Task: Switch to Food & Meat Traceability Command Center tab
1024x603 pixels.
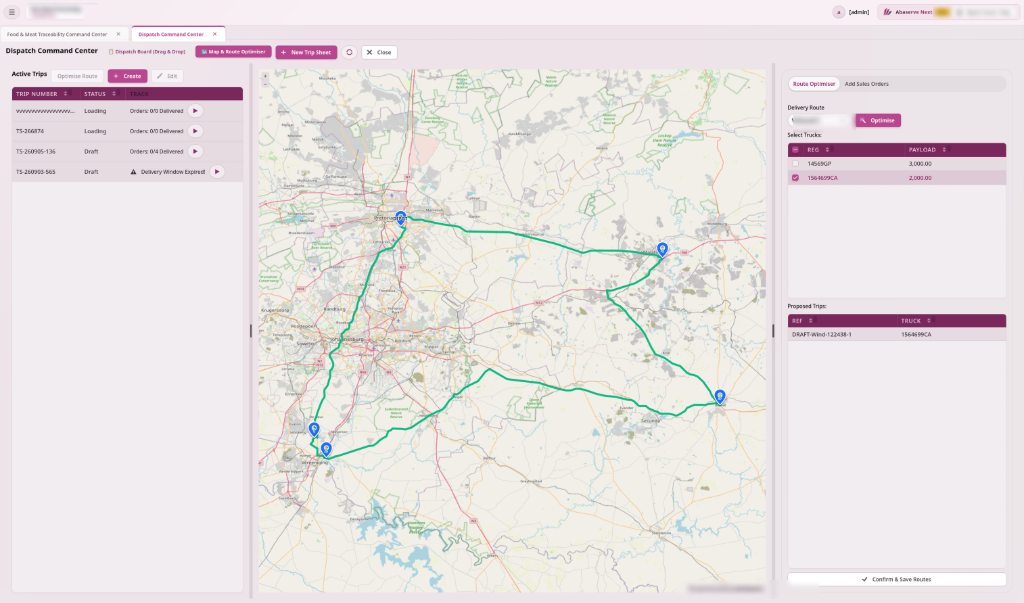Action: [x=57, y=34]
